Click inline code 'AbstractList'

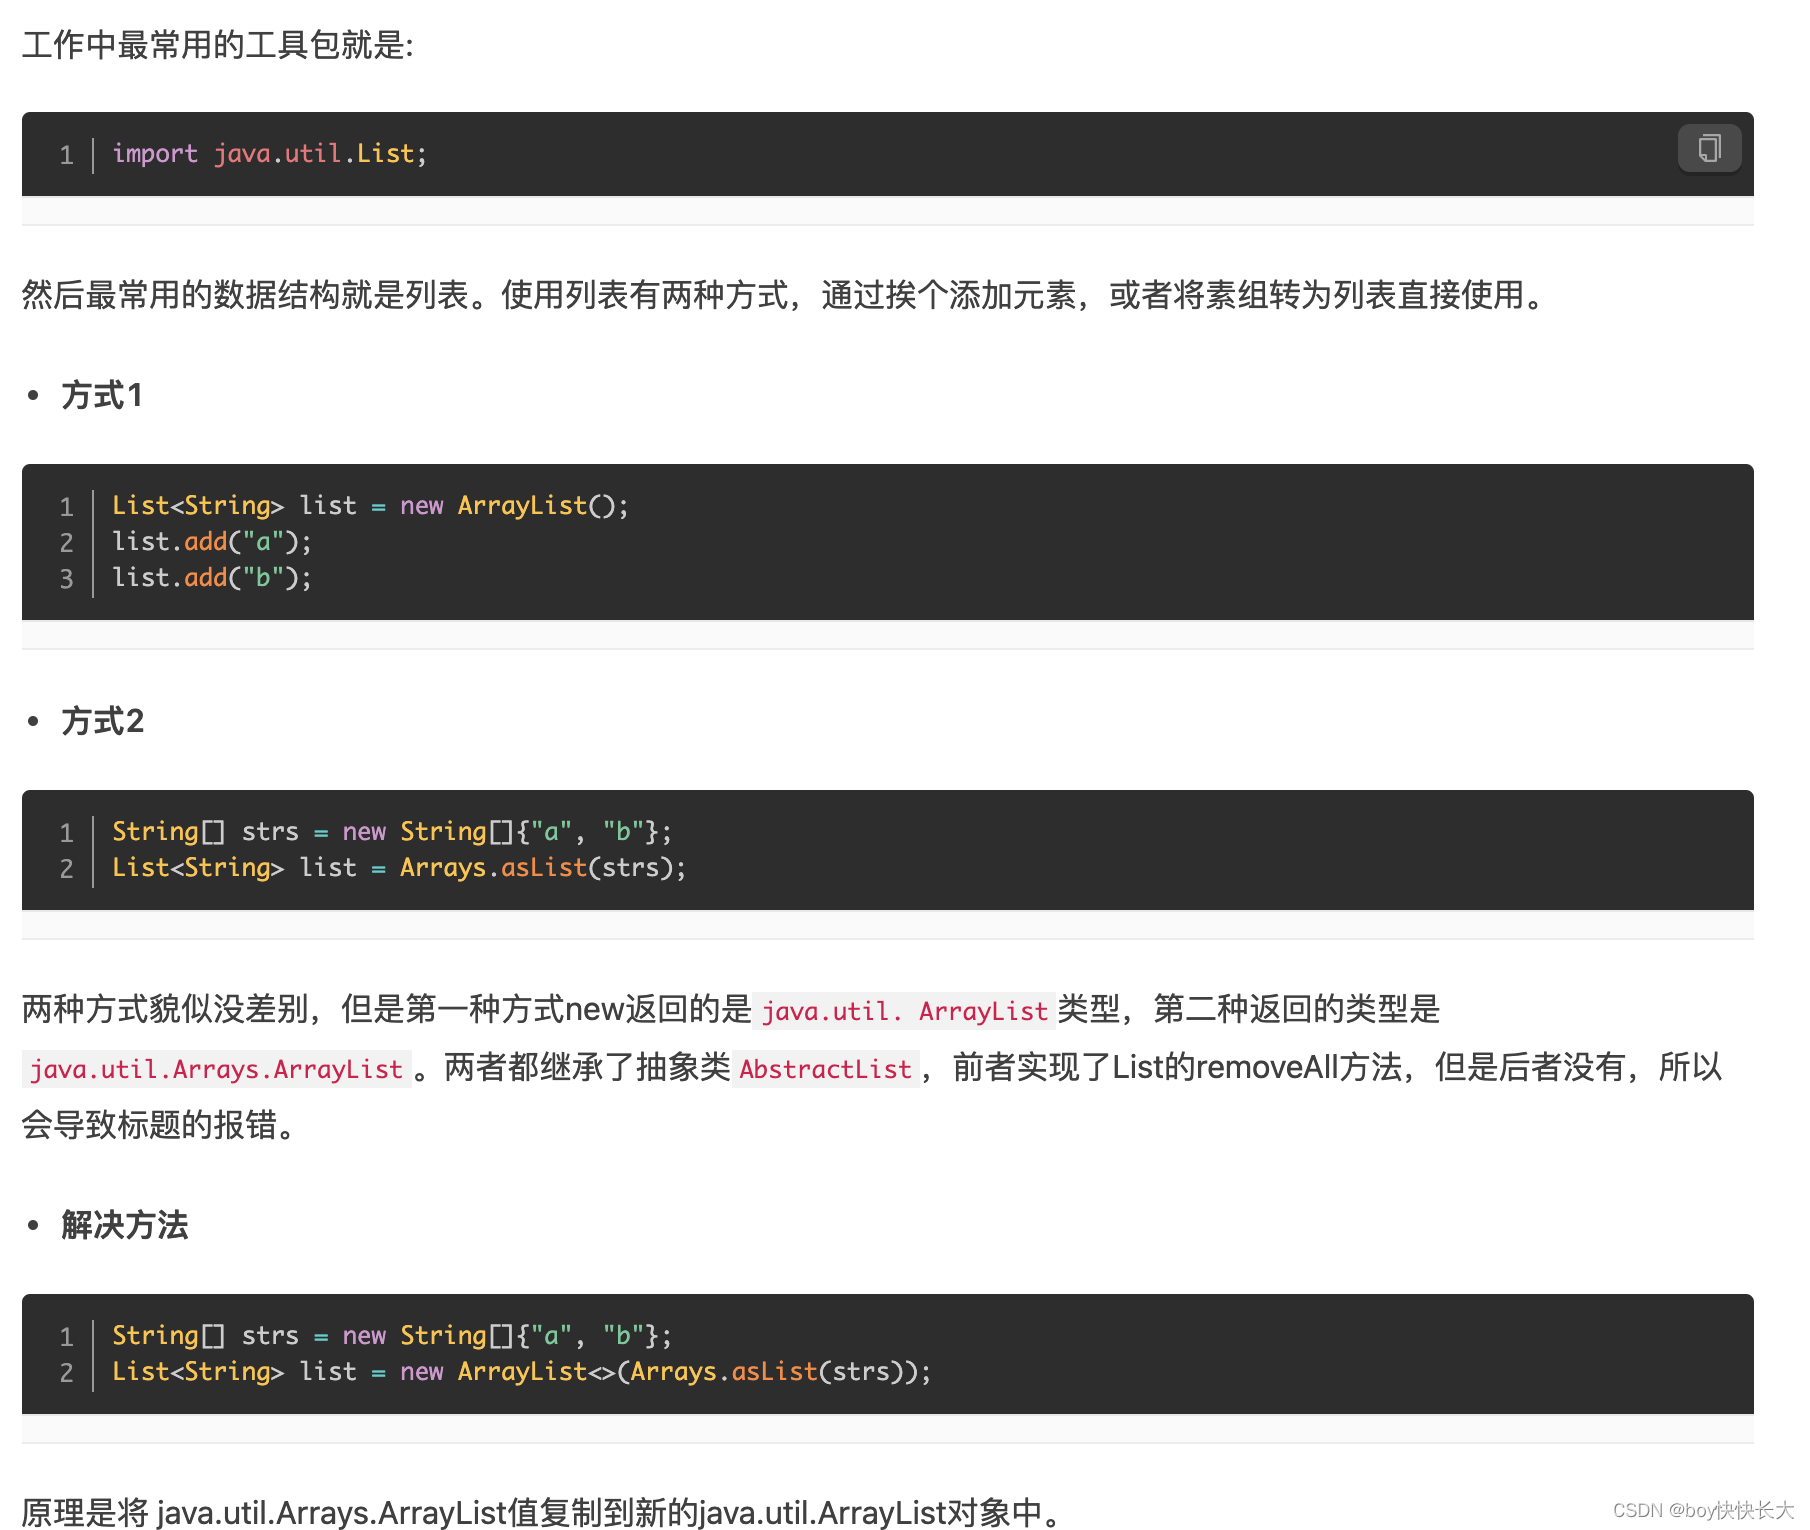(825, 1069)
